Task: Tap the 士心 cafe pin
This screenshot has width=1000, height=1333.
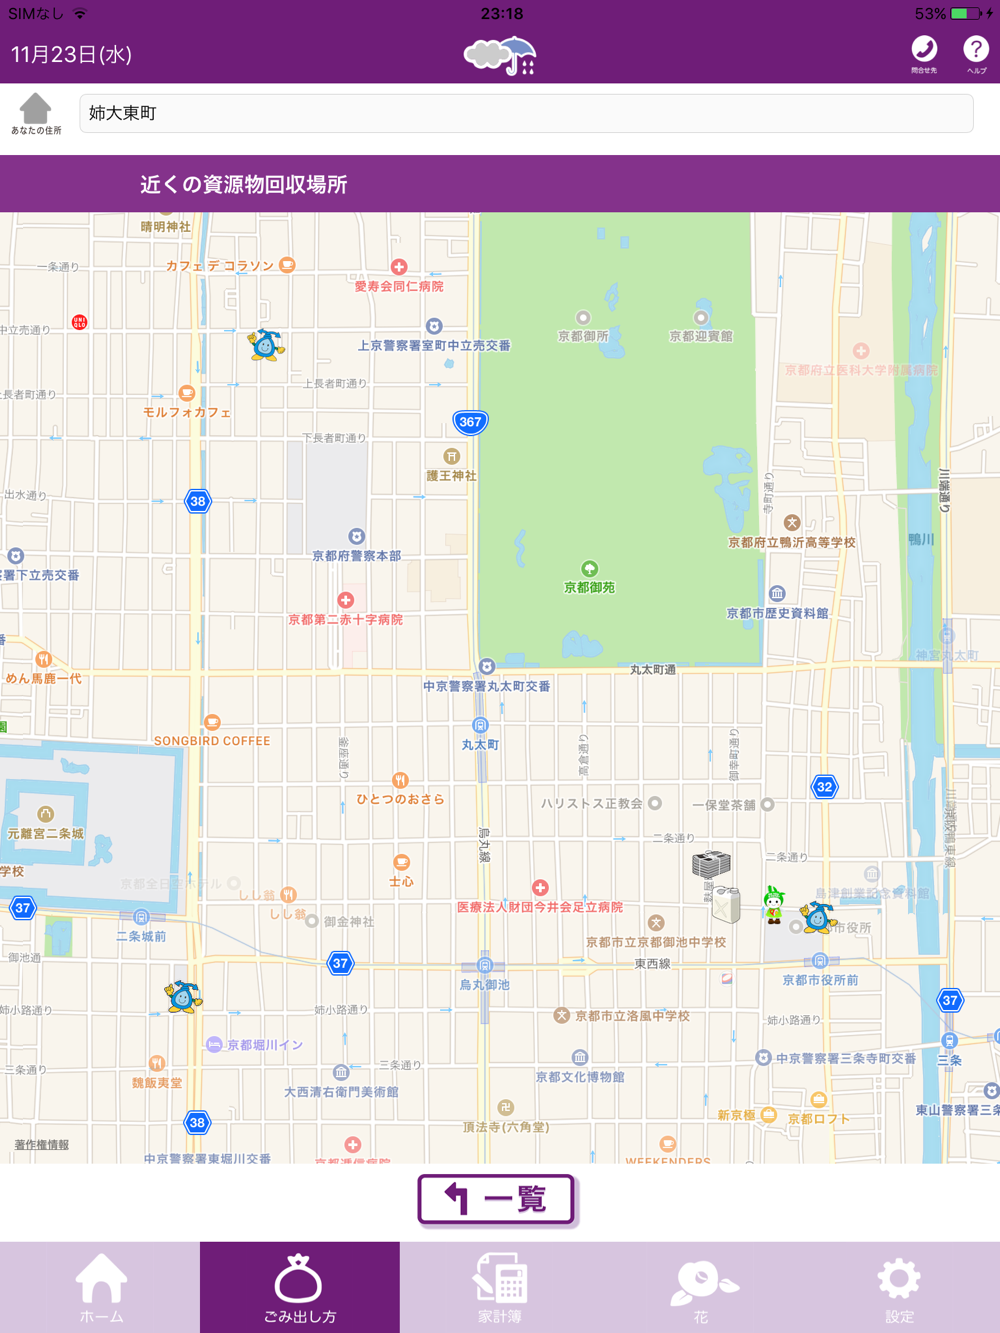Action: coord(401,862)
